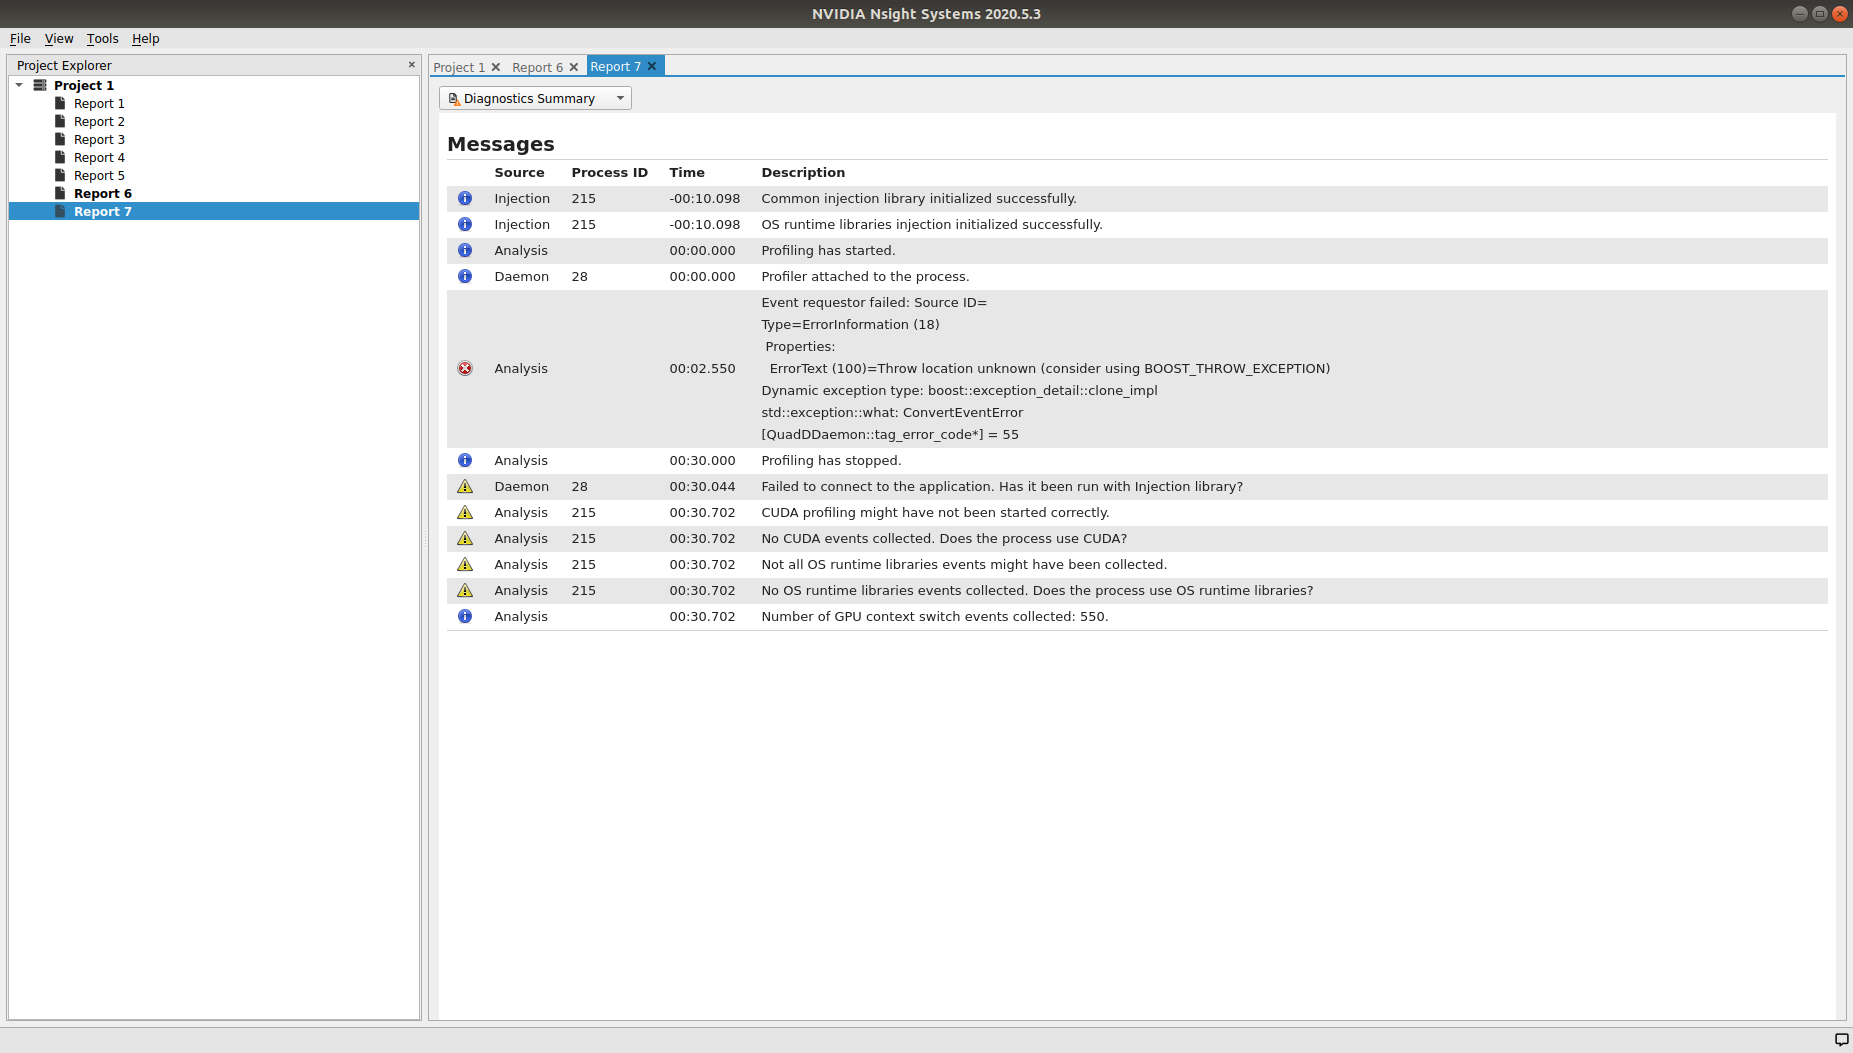
Task: Close the Project 1 tab
Action: coord(496,67)
